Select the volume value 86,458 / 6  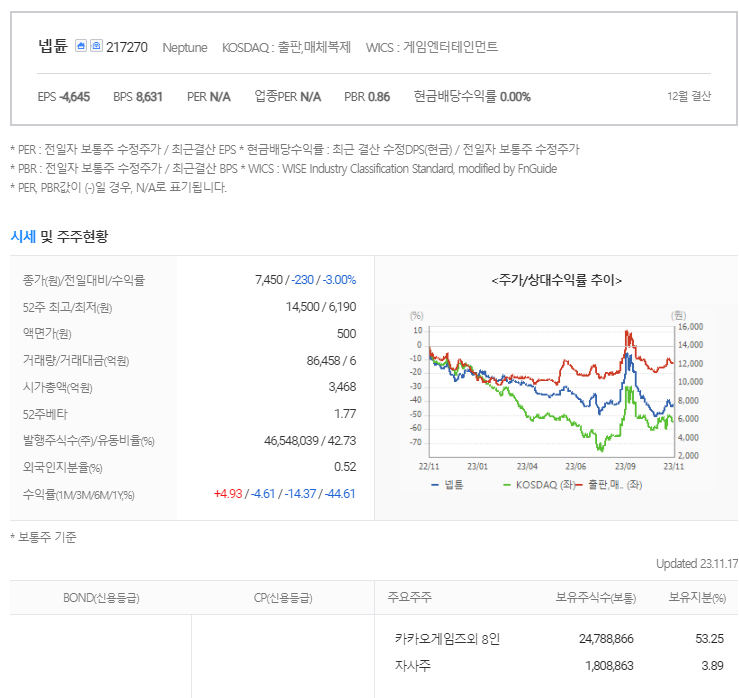[x=331, y=361]
